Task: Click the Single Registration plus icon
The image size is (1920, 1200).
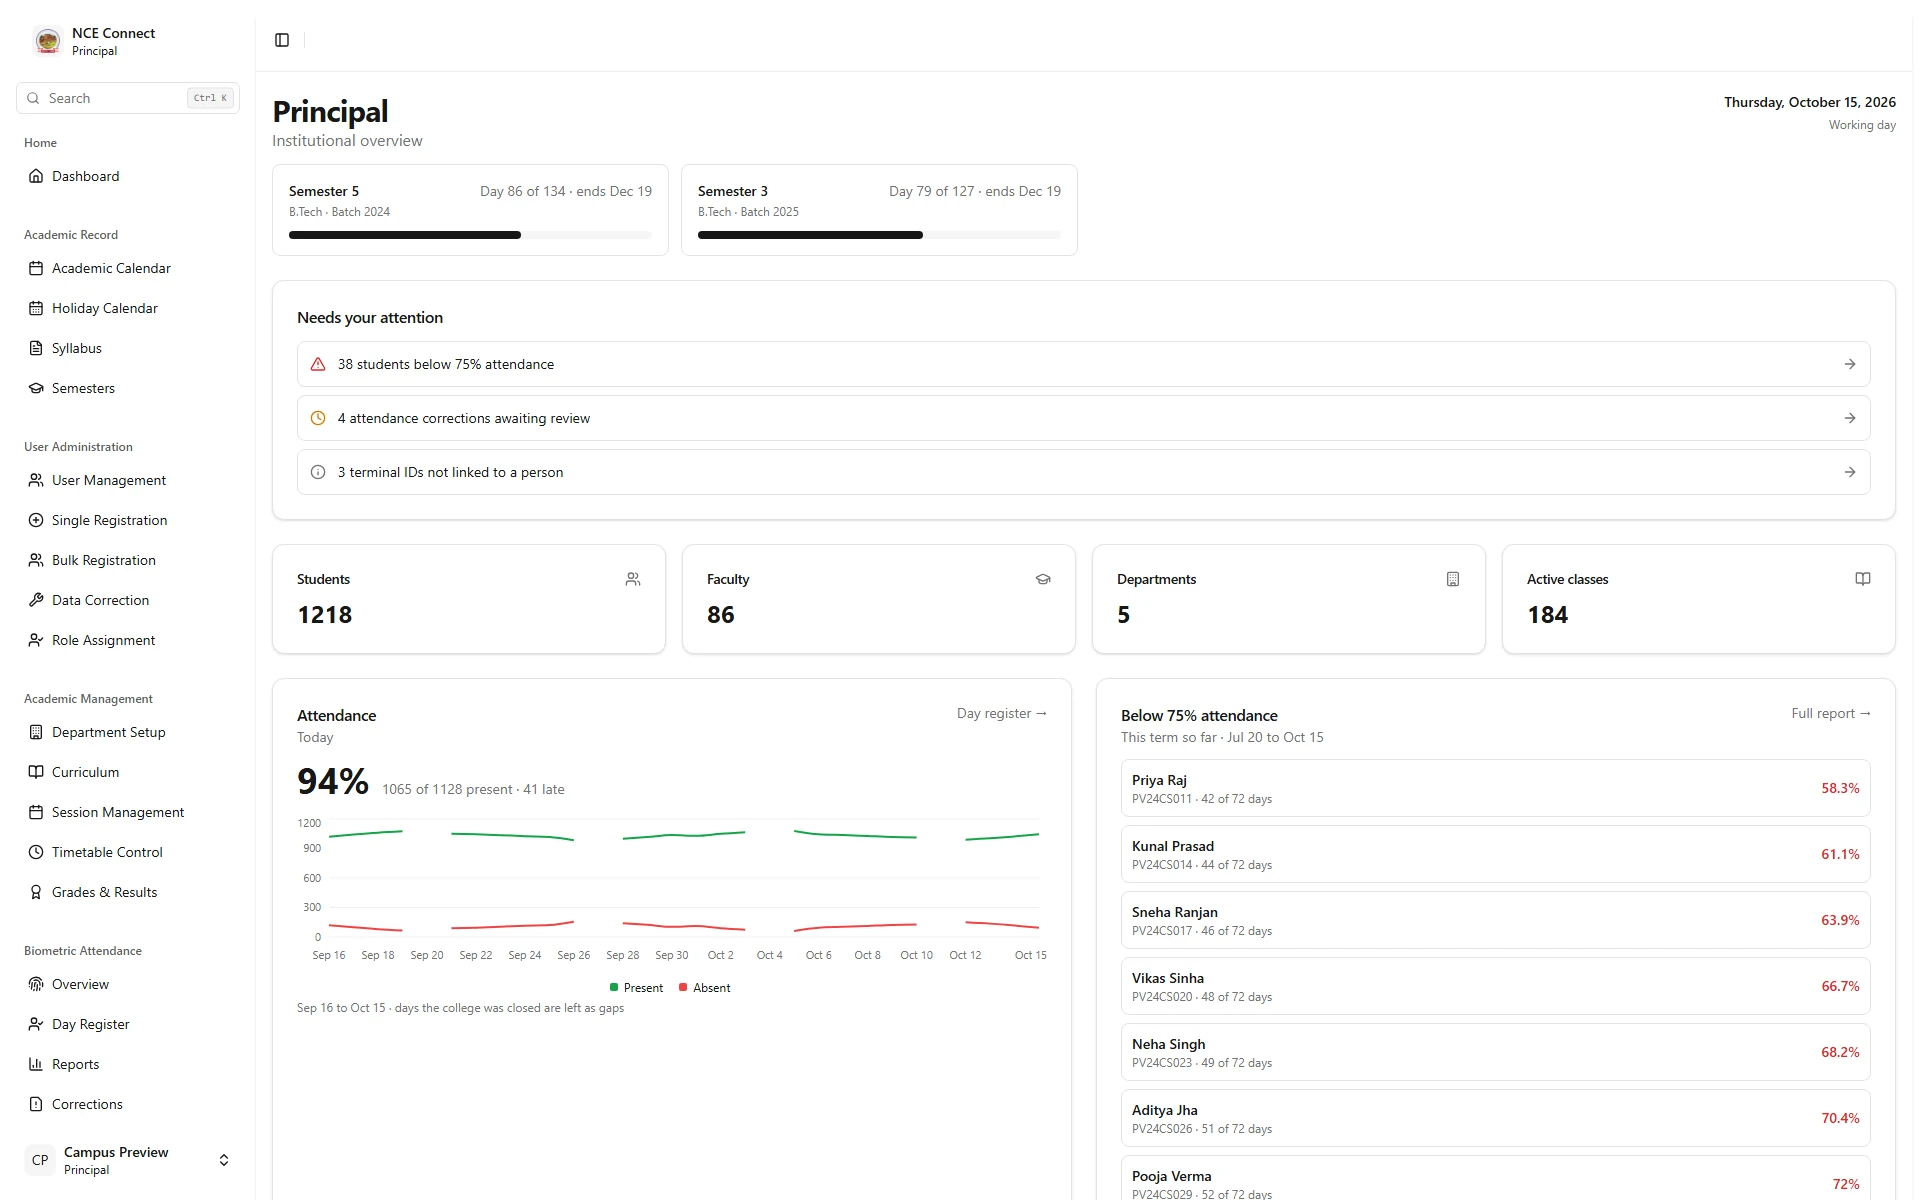Action: click(36, 520)
